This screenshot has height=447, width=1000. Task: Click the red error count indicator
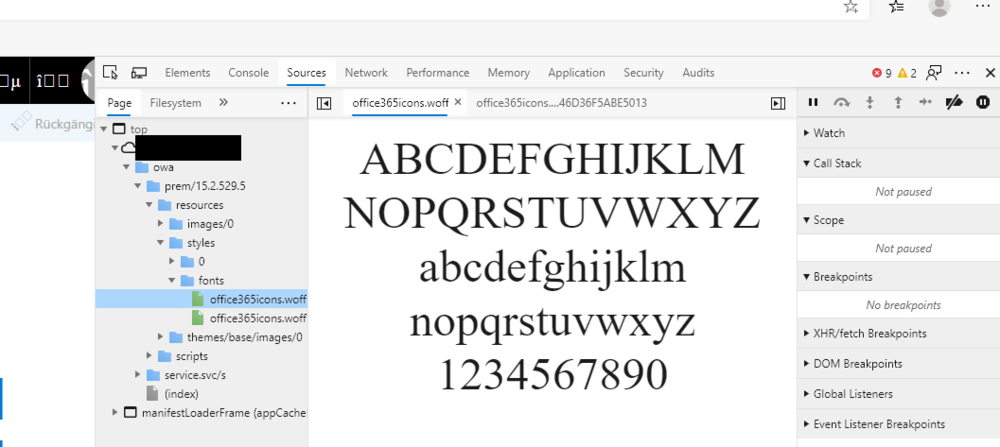pyautogui.click(x=882, y=73)
